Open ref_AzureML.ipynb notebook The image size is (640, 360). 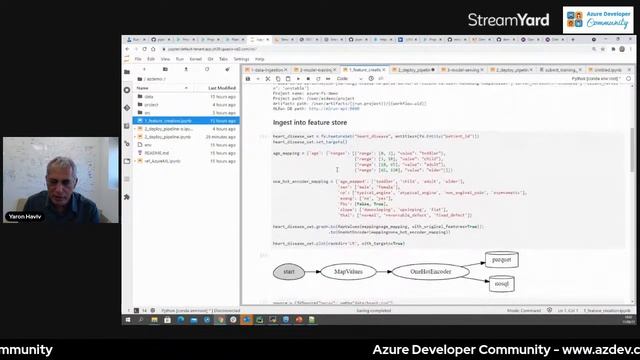point(187,161)
